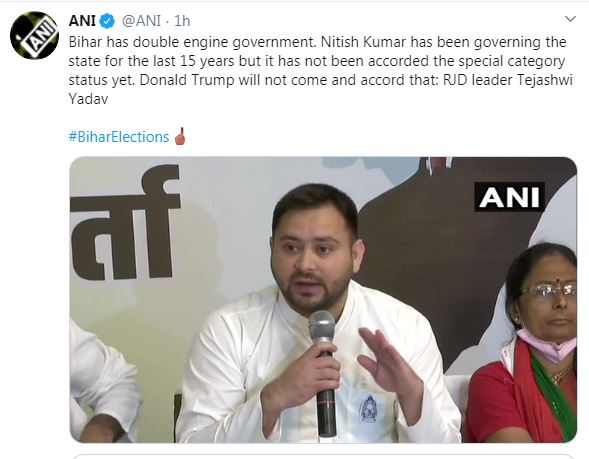This screenshot has height=459, width=589.
Task: Click the speaker's raised hand in photo
Action: pos(391,372)
